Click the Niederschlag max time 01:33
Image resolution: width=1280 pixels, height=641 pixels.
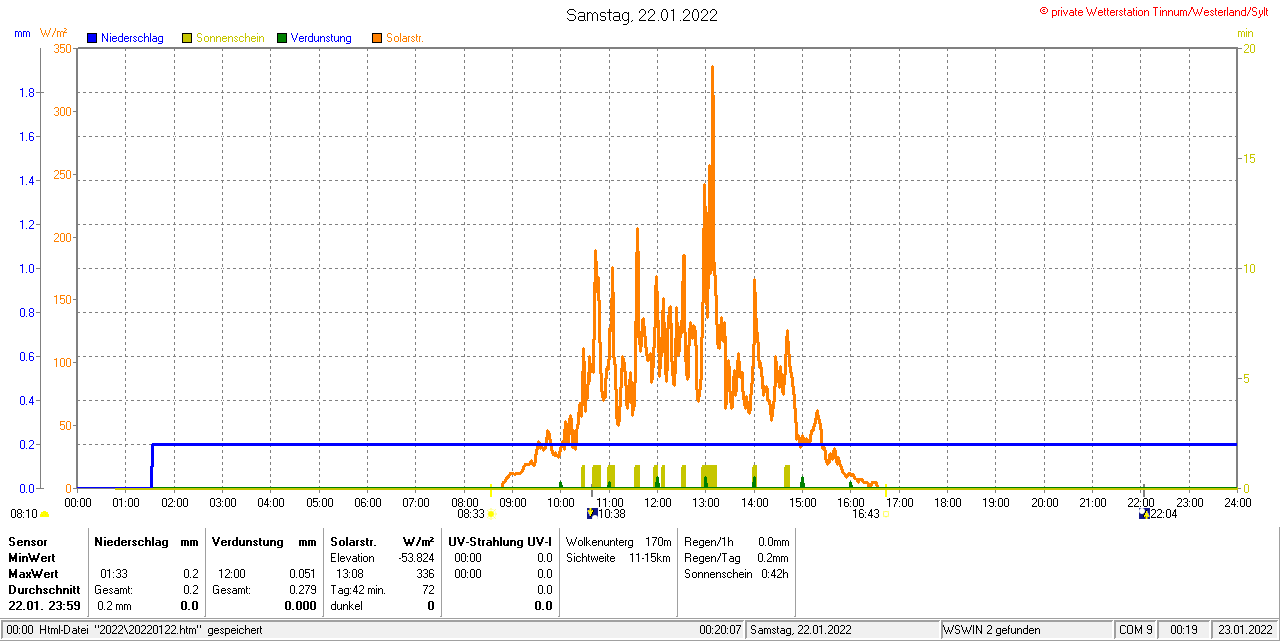tap(113, 574)
